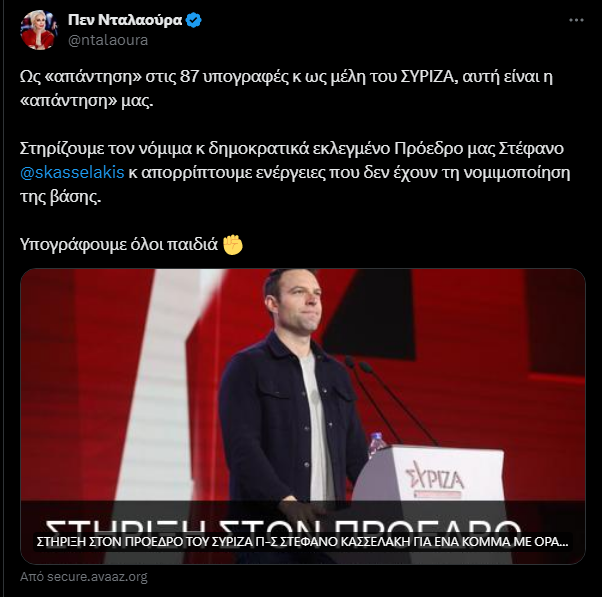Click the microphones above the podium
This screenshot has width=602, height=597.
tap(390, 401)
